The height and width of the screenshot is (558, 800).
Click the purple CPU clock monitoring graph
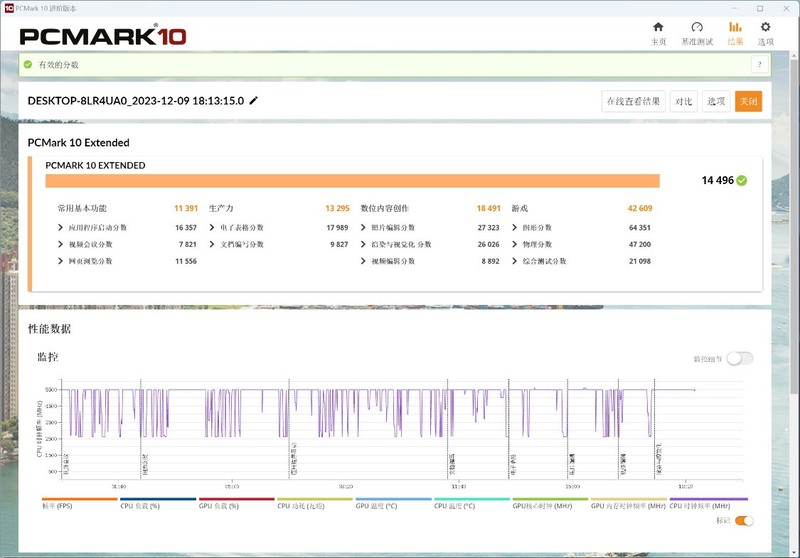click(402, 428)
